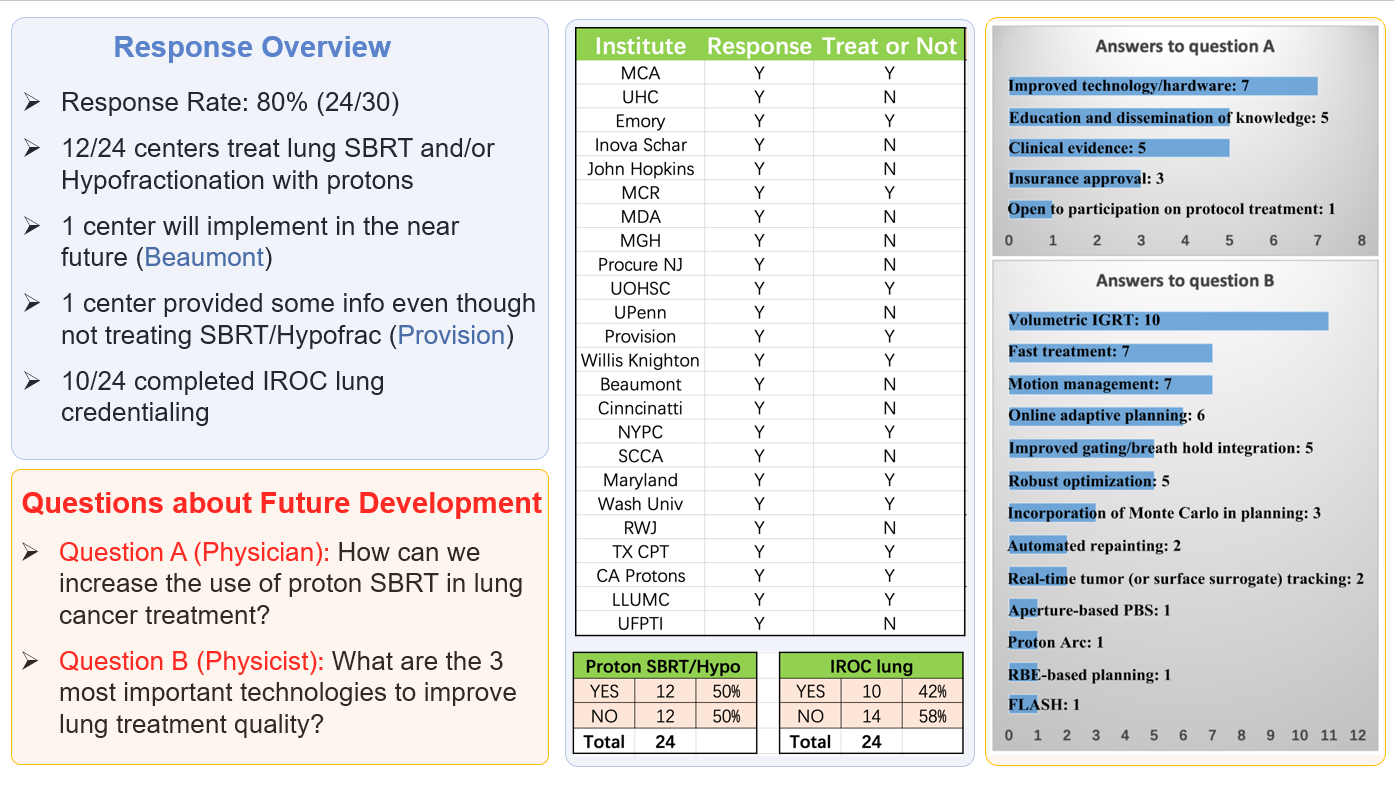Select the 'UPenn' institute cell
Viewport: 1394px width, 787px height.
(640, 312)
